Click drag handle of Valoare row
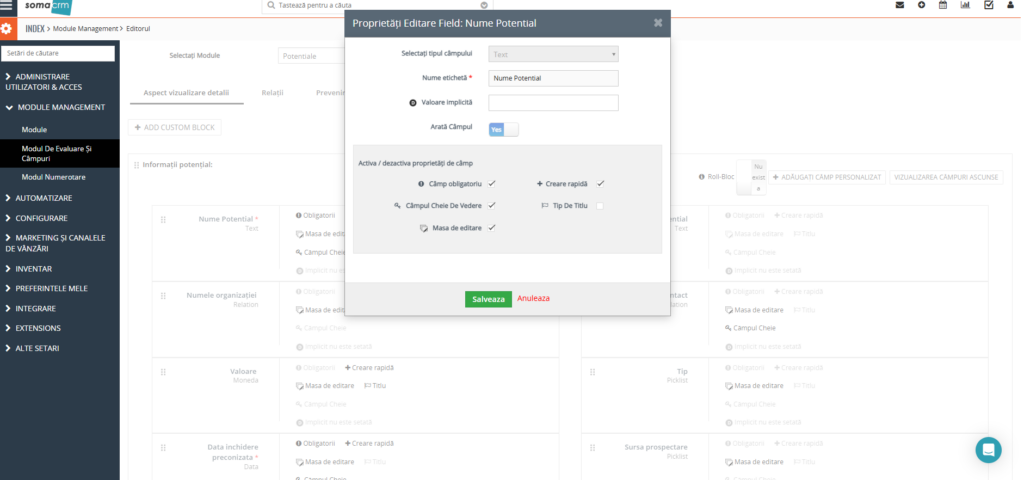Image resolution: width=1024 pixels, height=480 pixels. 163,372
